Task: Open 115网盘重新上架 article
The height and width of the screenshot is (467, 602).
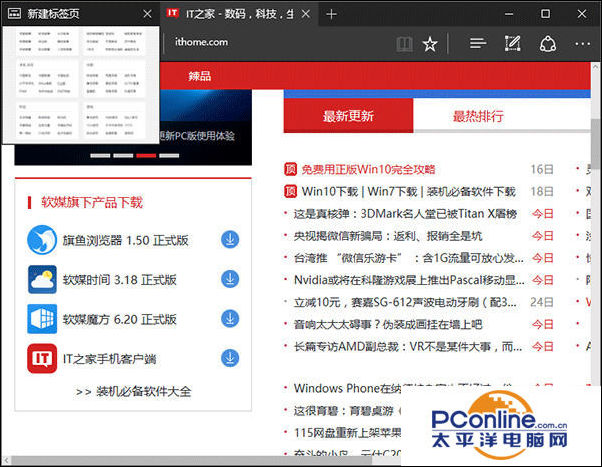Action: [347, 433]
